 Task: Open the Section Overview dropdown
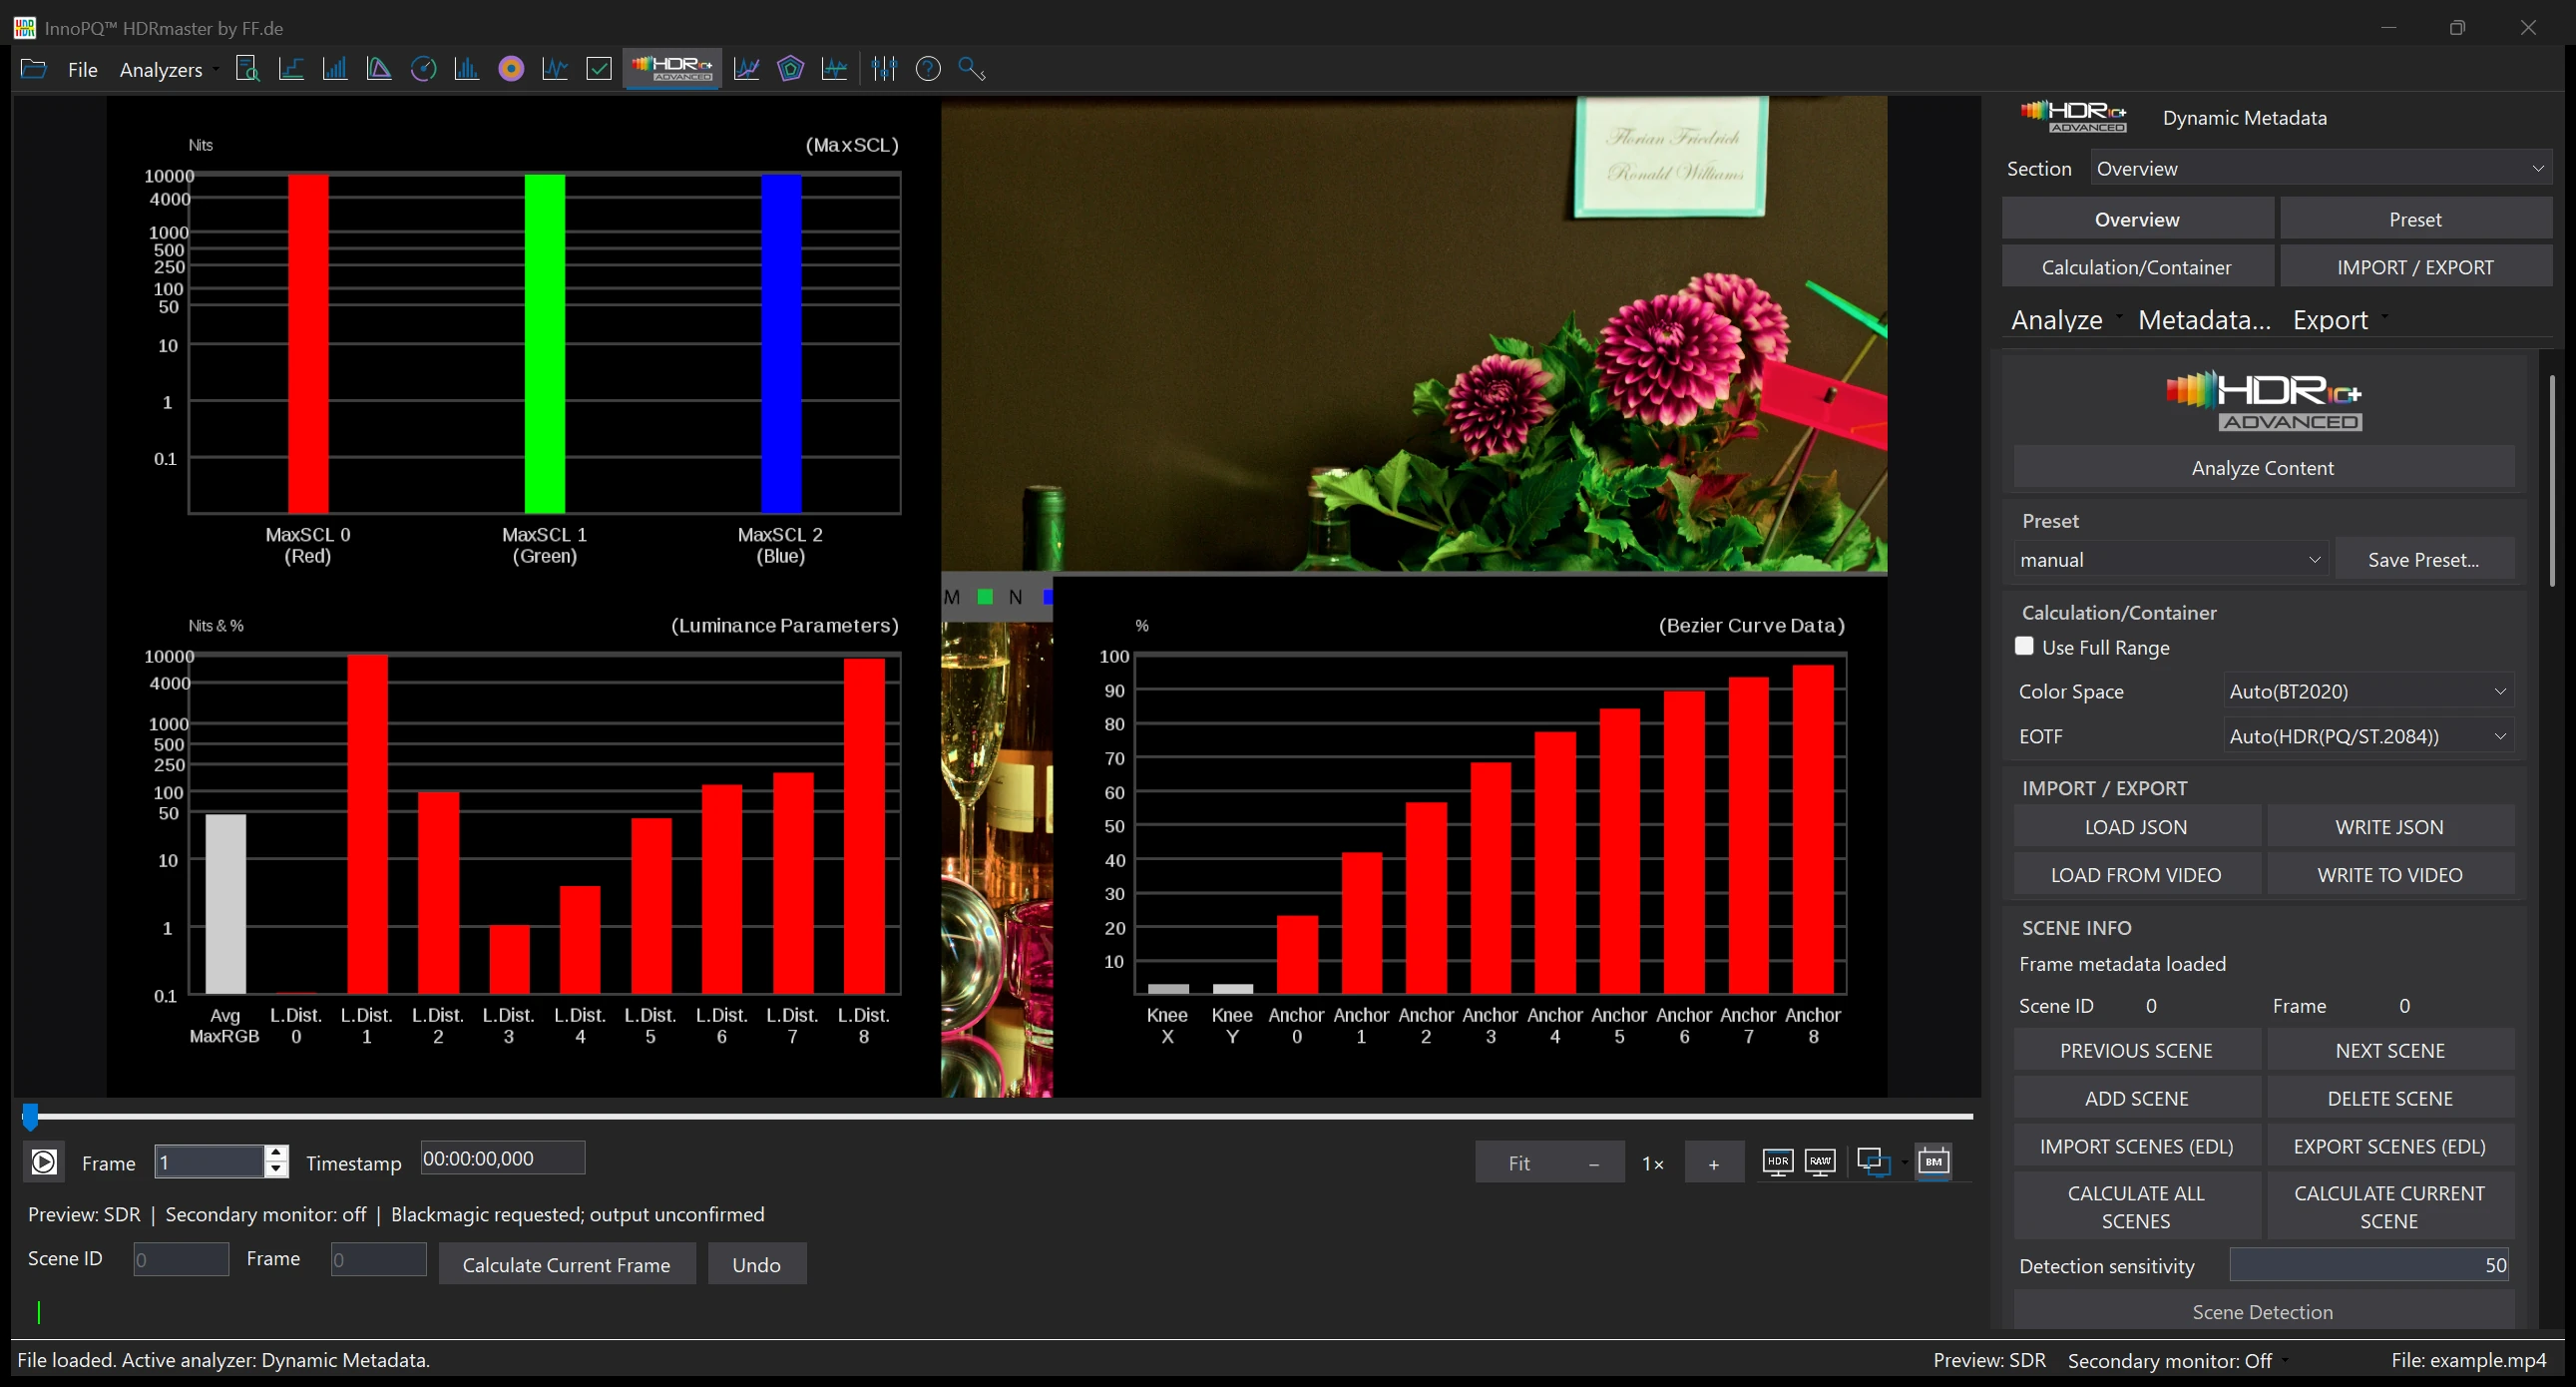pos(2321,168)
